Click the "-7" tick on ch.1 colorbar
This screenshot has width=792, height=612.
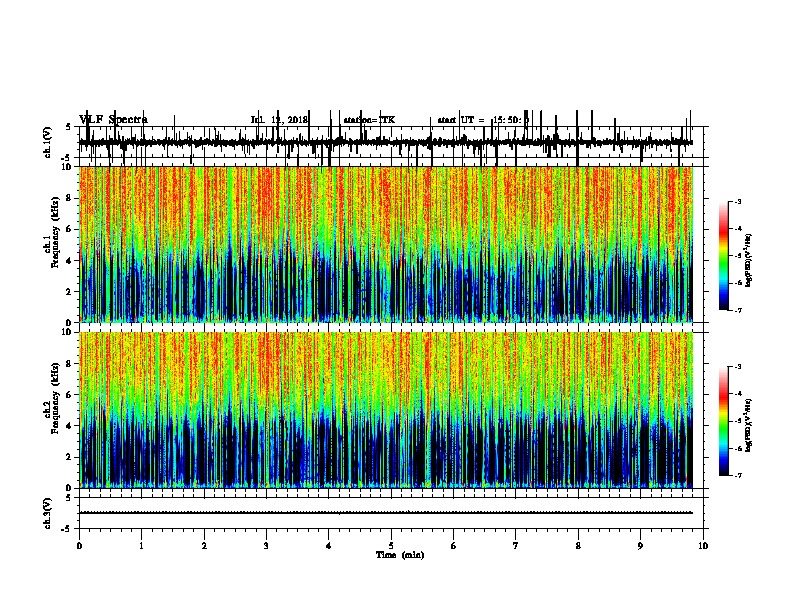pyautogui.click(x=738, y=310)
